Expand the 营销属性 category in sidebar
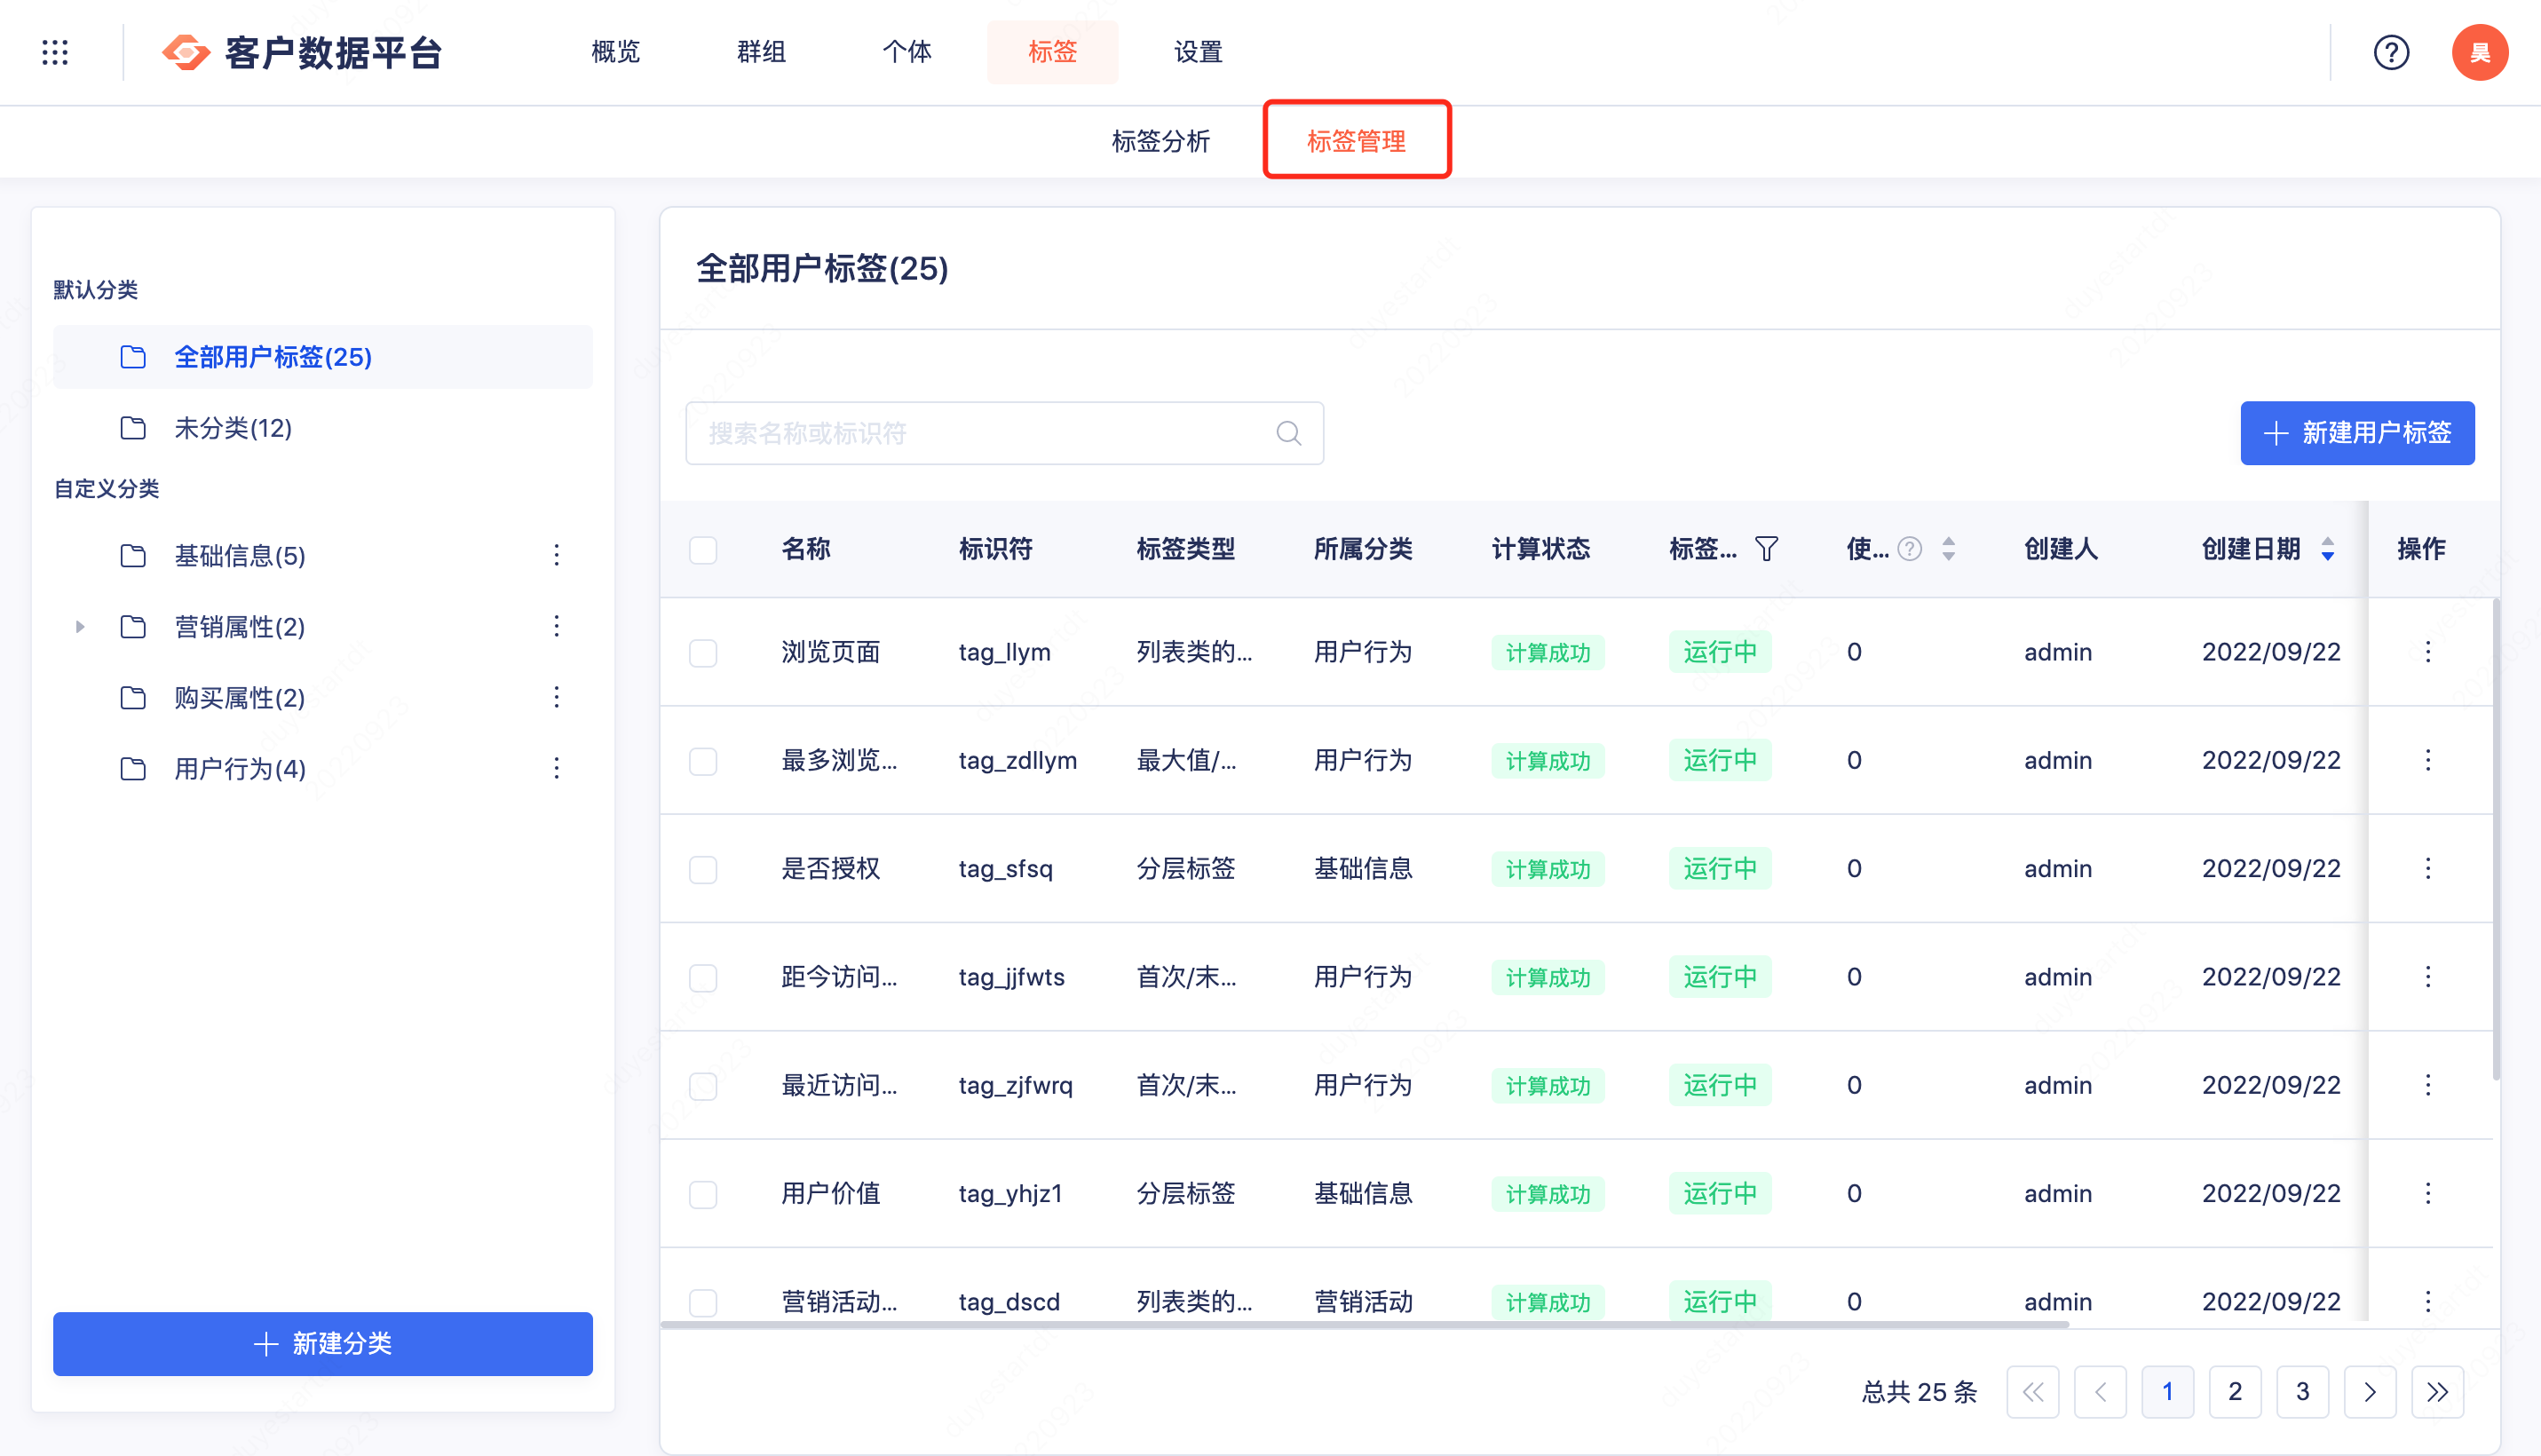The height and width of the screenshot is (1456, 2541). (x=81, y=627)
